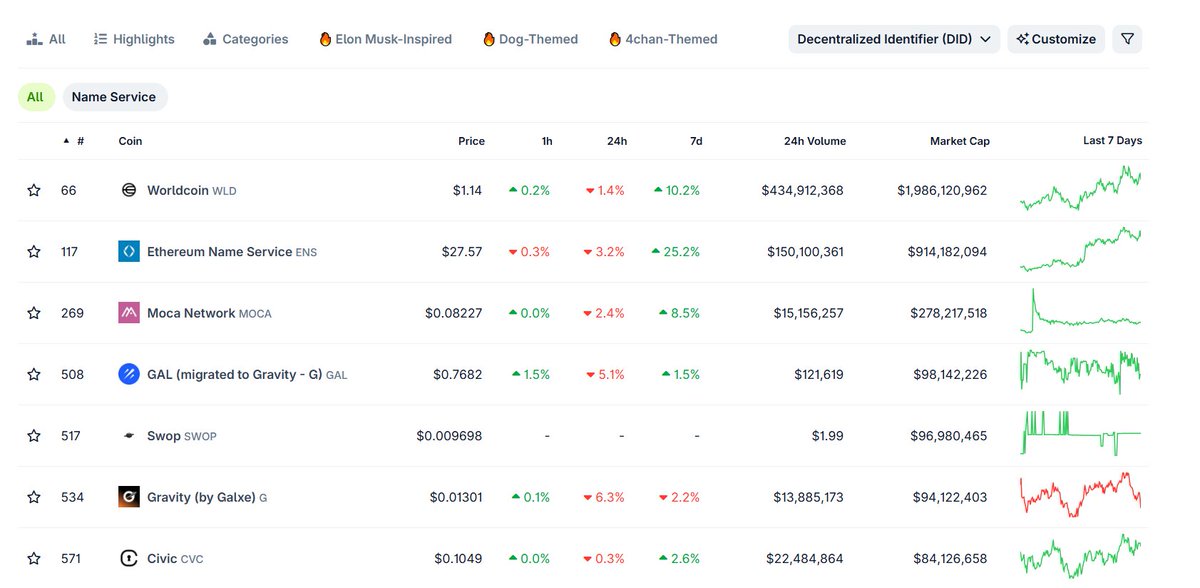Sort by the 24h Volume header

point(815,141)
